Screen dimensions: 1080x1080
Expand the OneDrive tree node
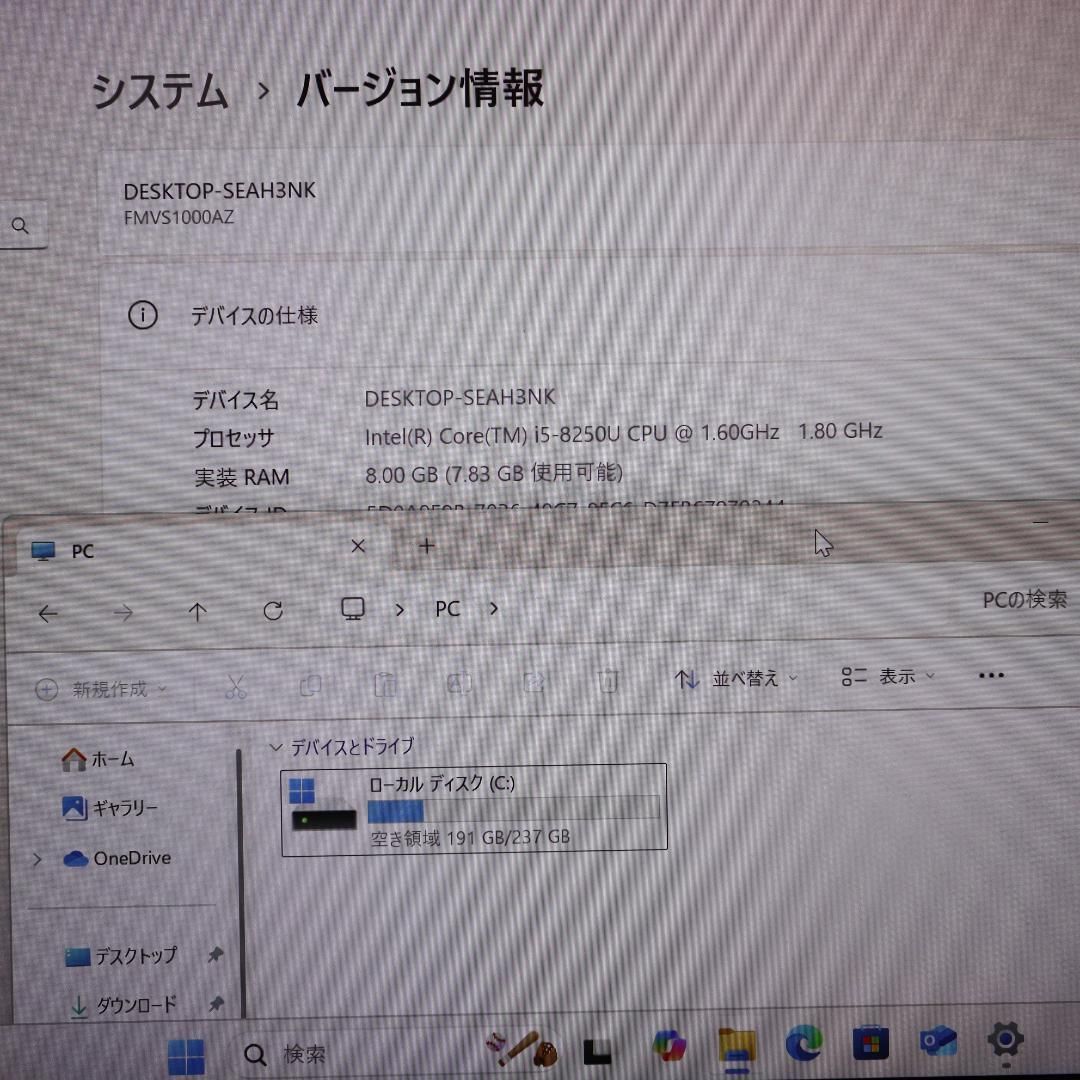pyautogui.click(x=37, y=859)
